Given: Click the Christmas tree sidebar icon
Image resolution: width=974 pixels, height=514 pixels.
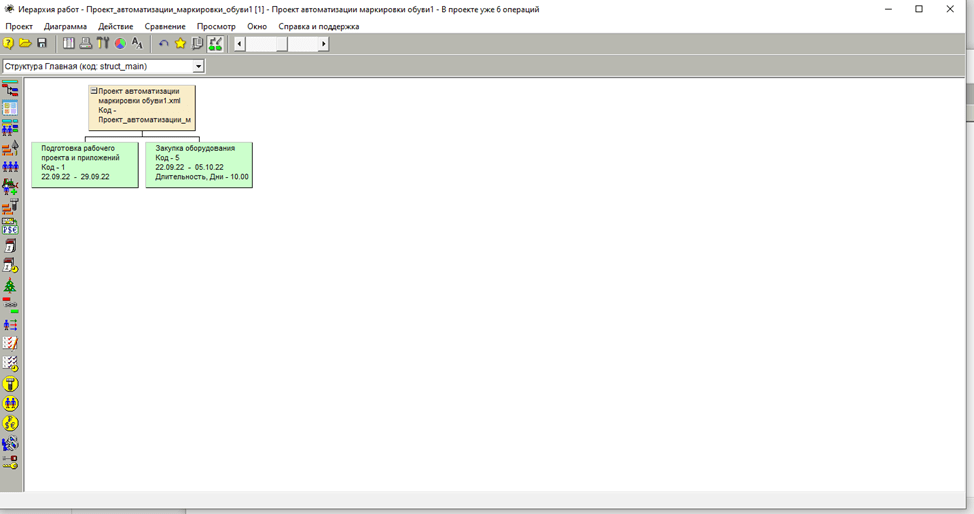Looking at the screenshot, I should tap(10, 285).
